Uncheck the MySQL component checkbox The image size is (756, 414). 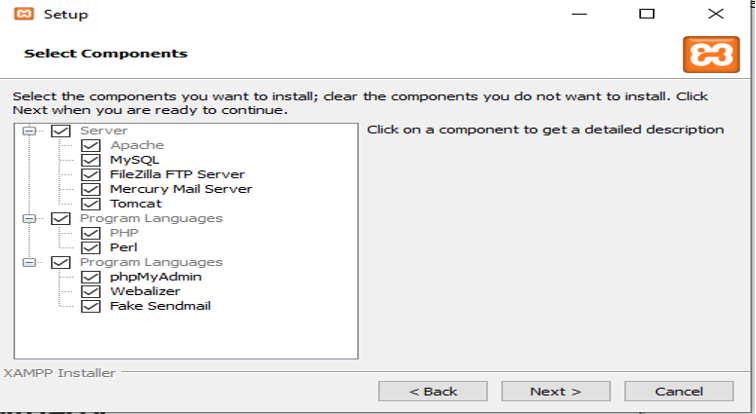pyautogui.click(x=91, y=160)
